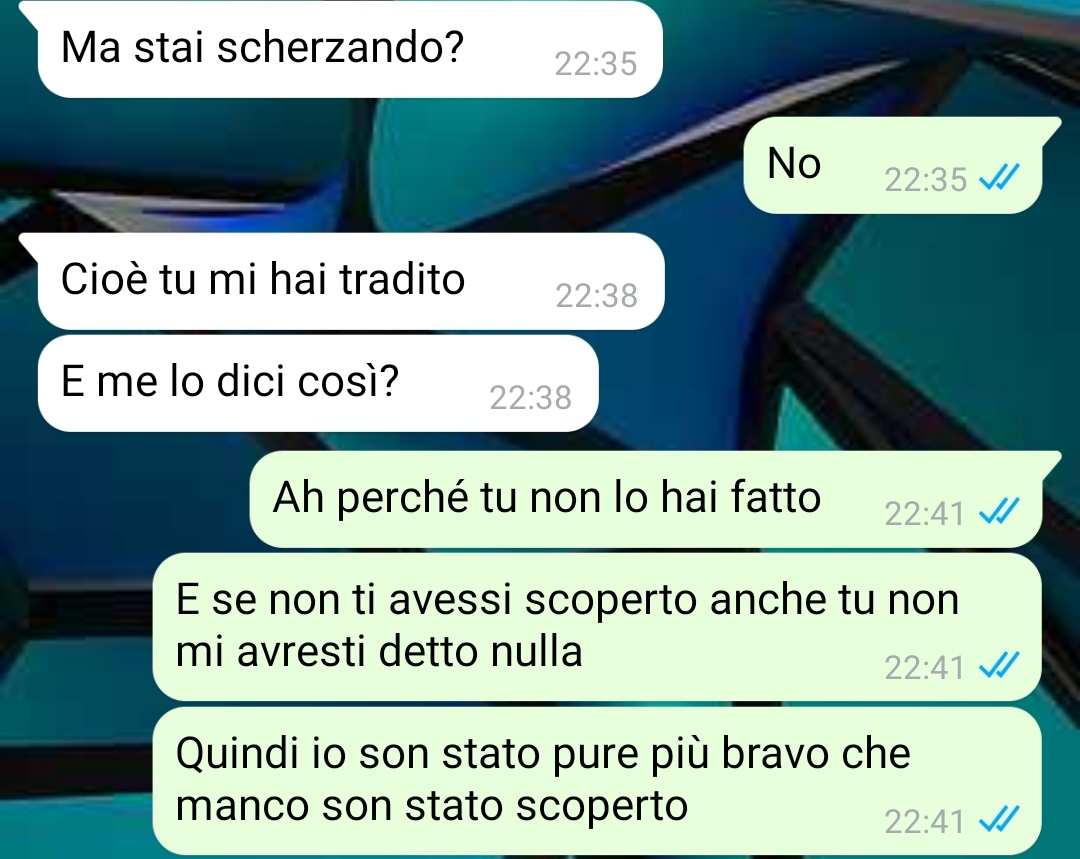Image resolution: width=1080 pixels, height=859 pixels.
Task: Click the read ticks on 'manco son stato scoperto' message
Action: pyautogui.click(x=999, y=820)
